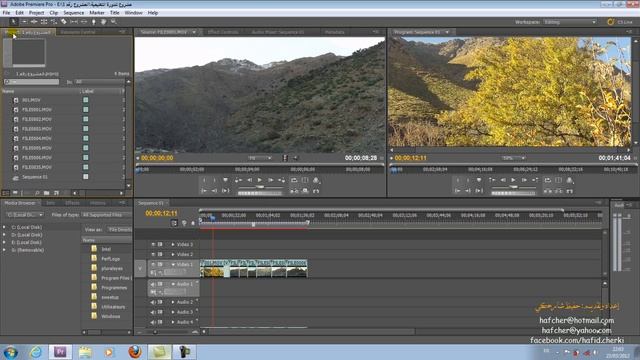Click the Find magnifier icon in Project panel
Screen dimensions: 640x360
37,193
